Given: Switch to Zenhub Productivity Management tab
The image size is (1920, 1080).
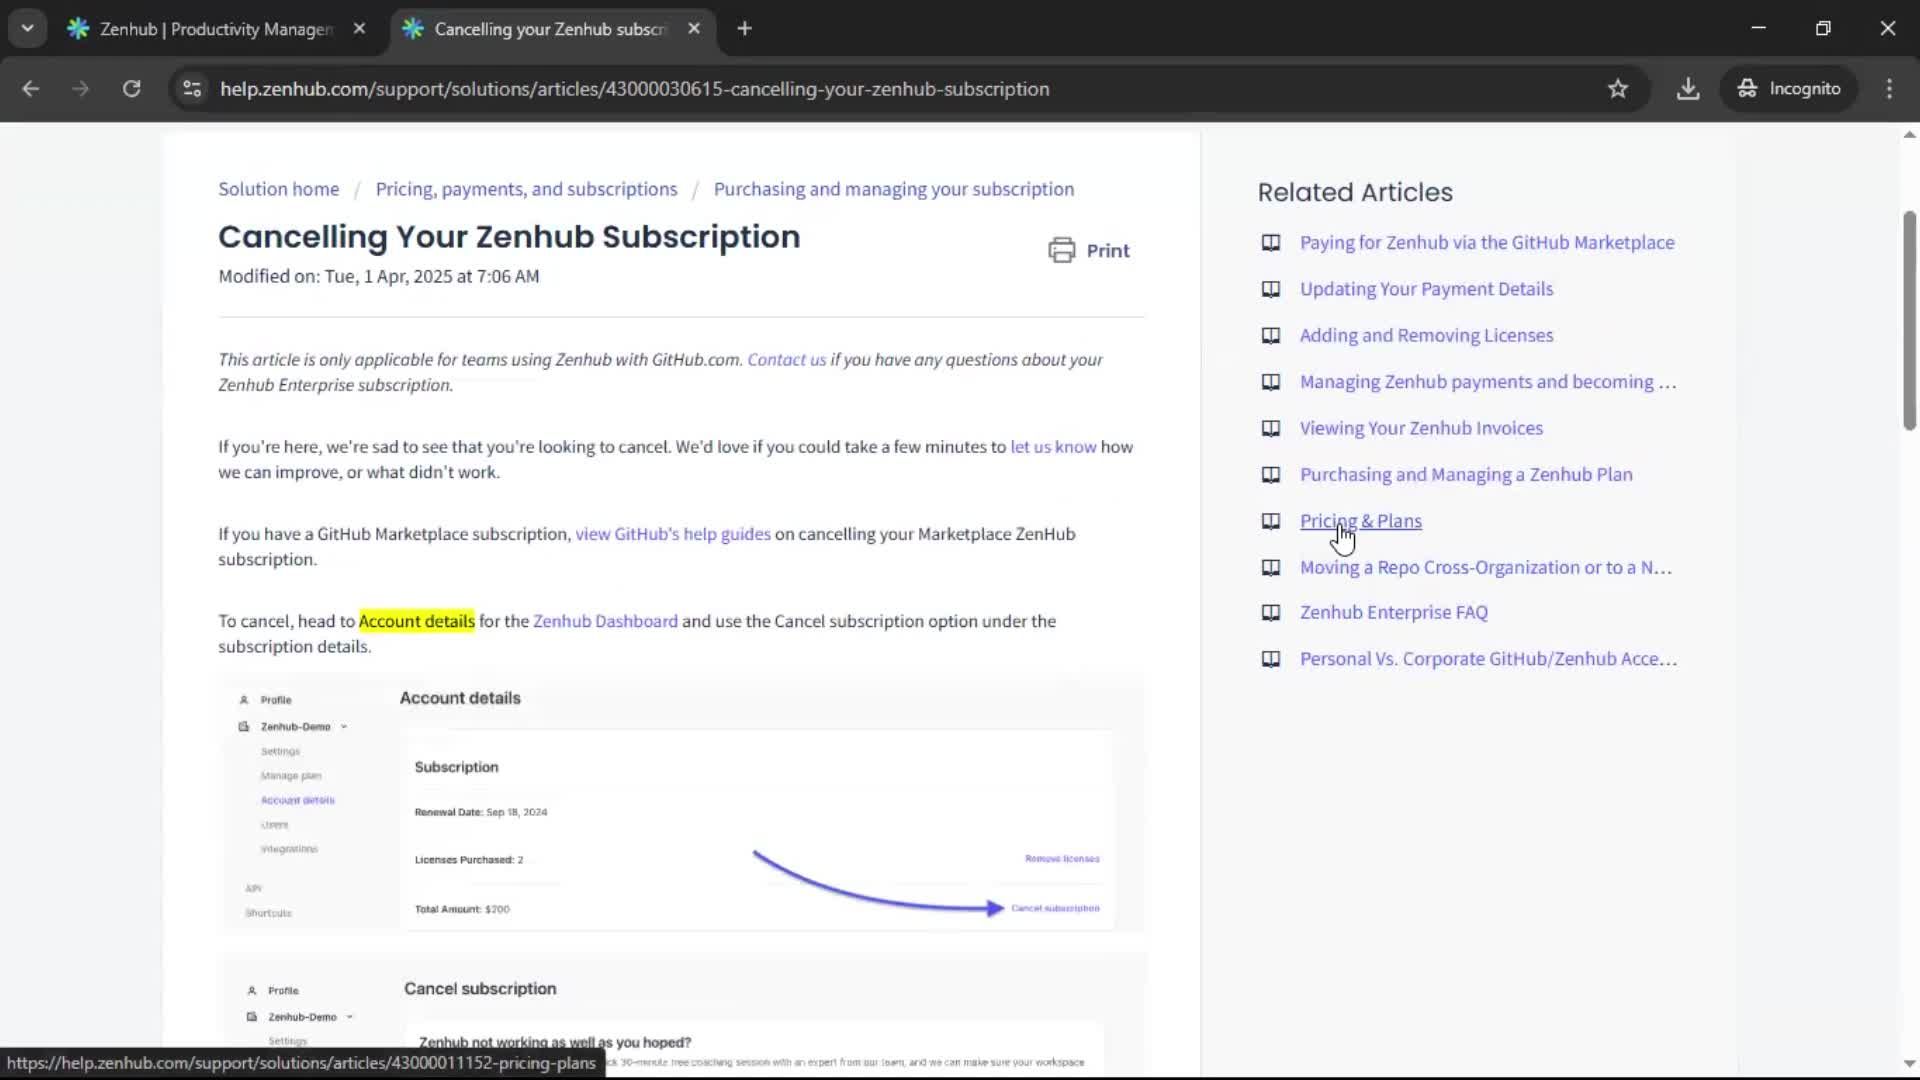Looking at the screenshot, I should (215, 29).
